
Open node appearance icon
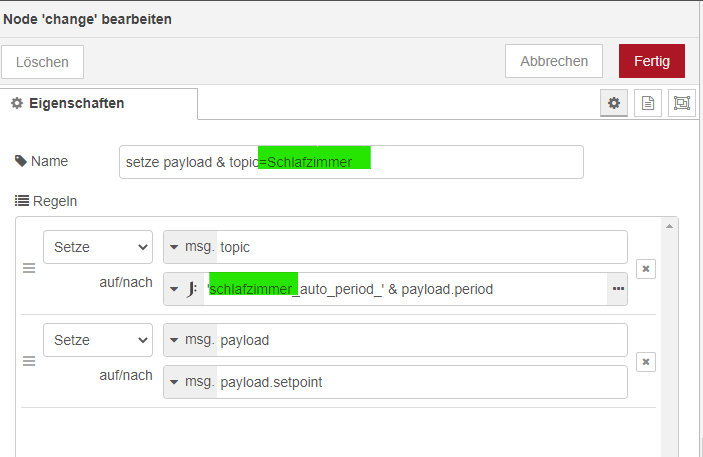point(681,103)
